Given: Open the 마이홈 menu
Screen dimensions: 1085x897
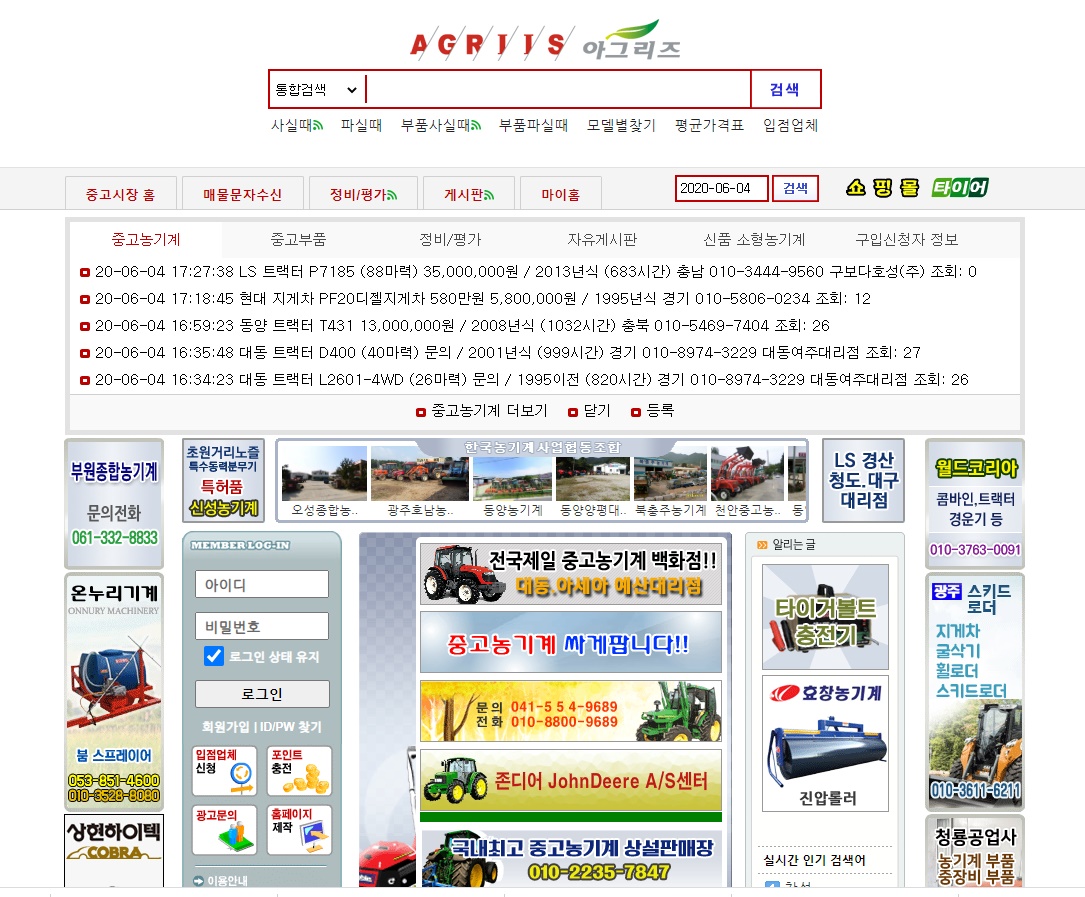Looking at the screenshot, I should tap(560, 193).
